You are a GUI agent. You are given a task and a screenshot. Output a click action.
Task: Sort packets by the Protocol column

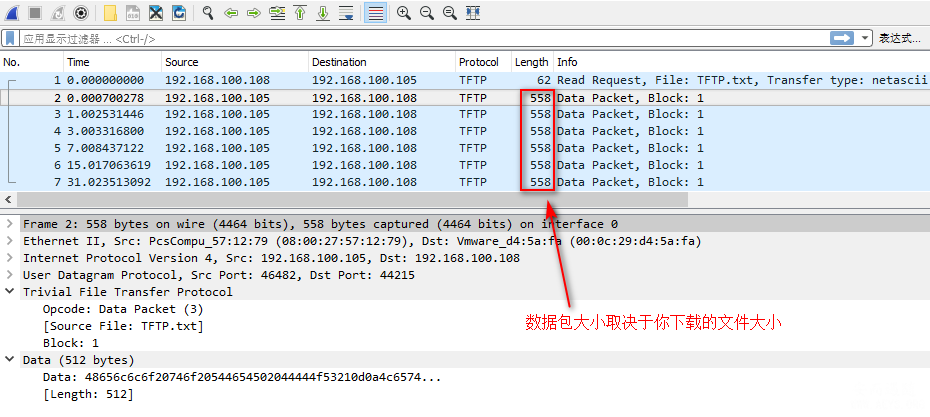pyautogui.click(x=478, y=62)
